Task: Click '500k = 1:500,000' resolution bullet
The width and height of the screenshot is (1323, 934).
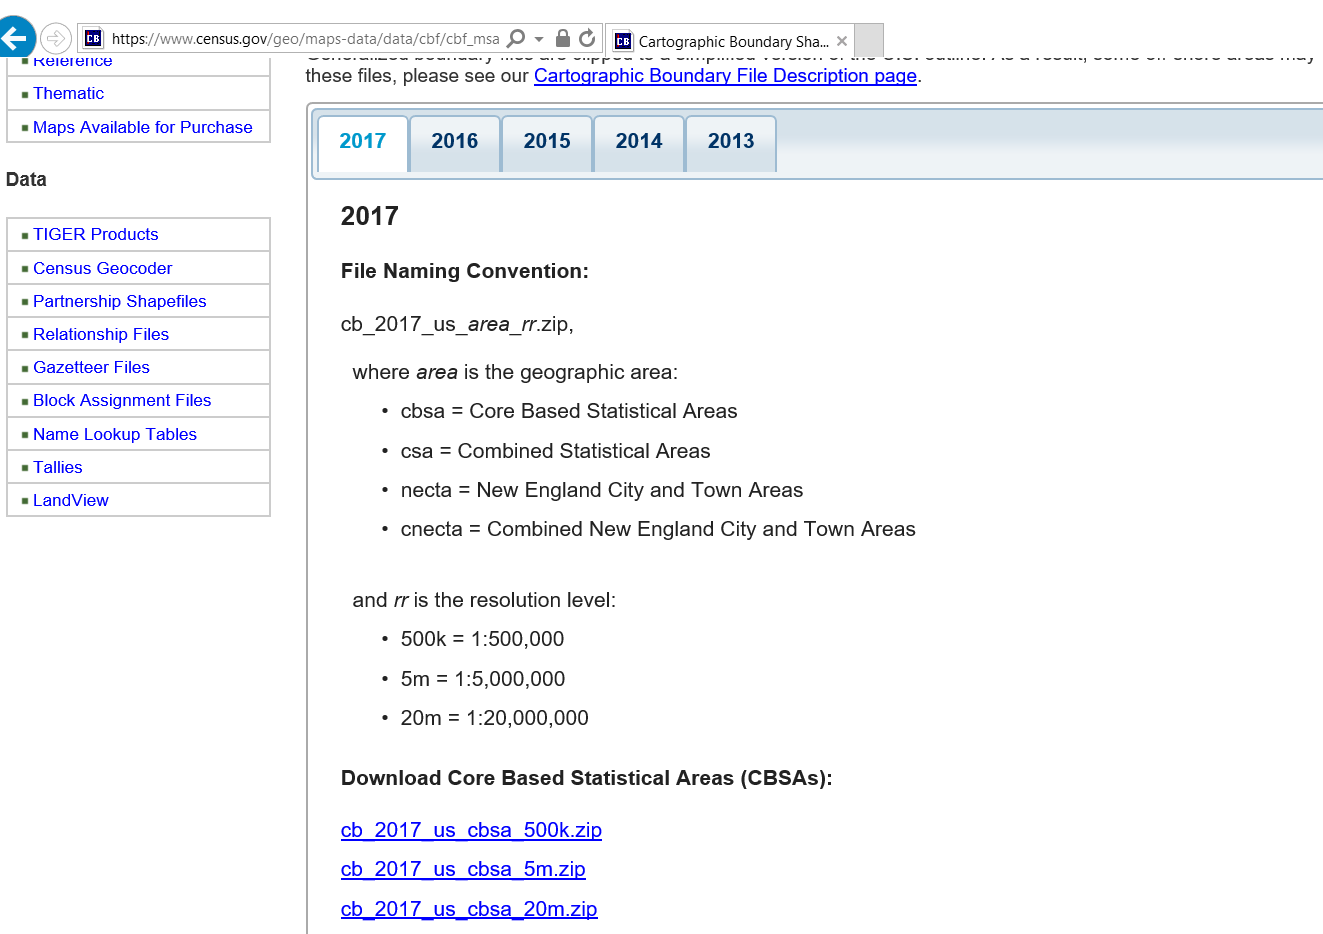Action: [482, 639]
